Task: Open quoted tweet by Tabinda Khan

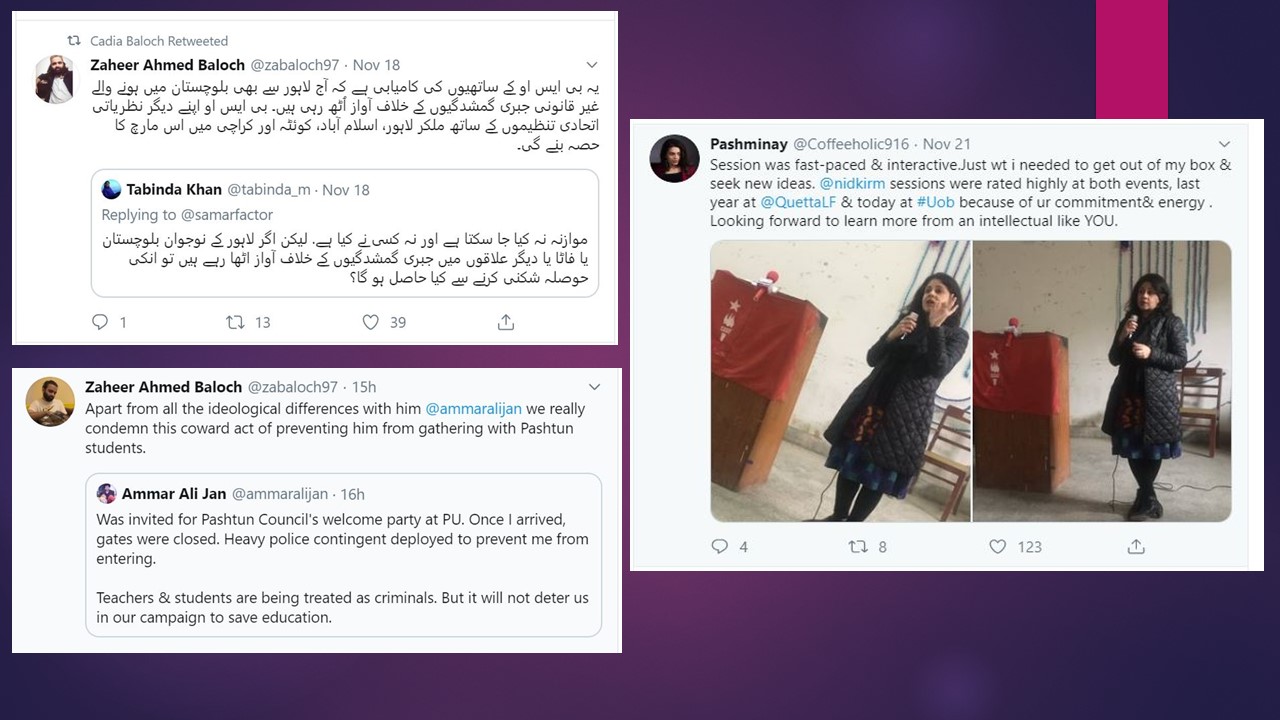Action: [x=345, y=233]
